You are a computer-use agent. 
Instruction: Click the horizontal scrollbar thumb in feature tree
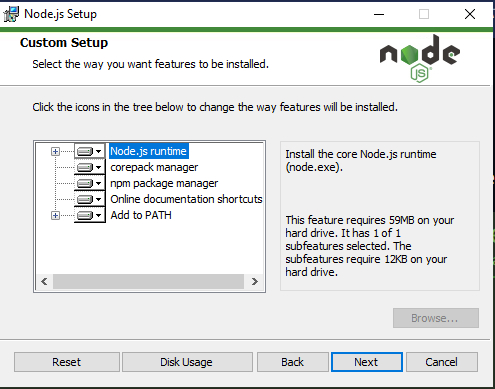[148, 282]
